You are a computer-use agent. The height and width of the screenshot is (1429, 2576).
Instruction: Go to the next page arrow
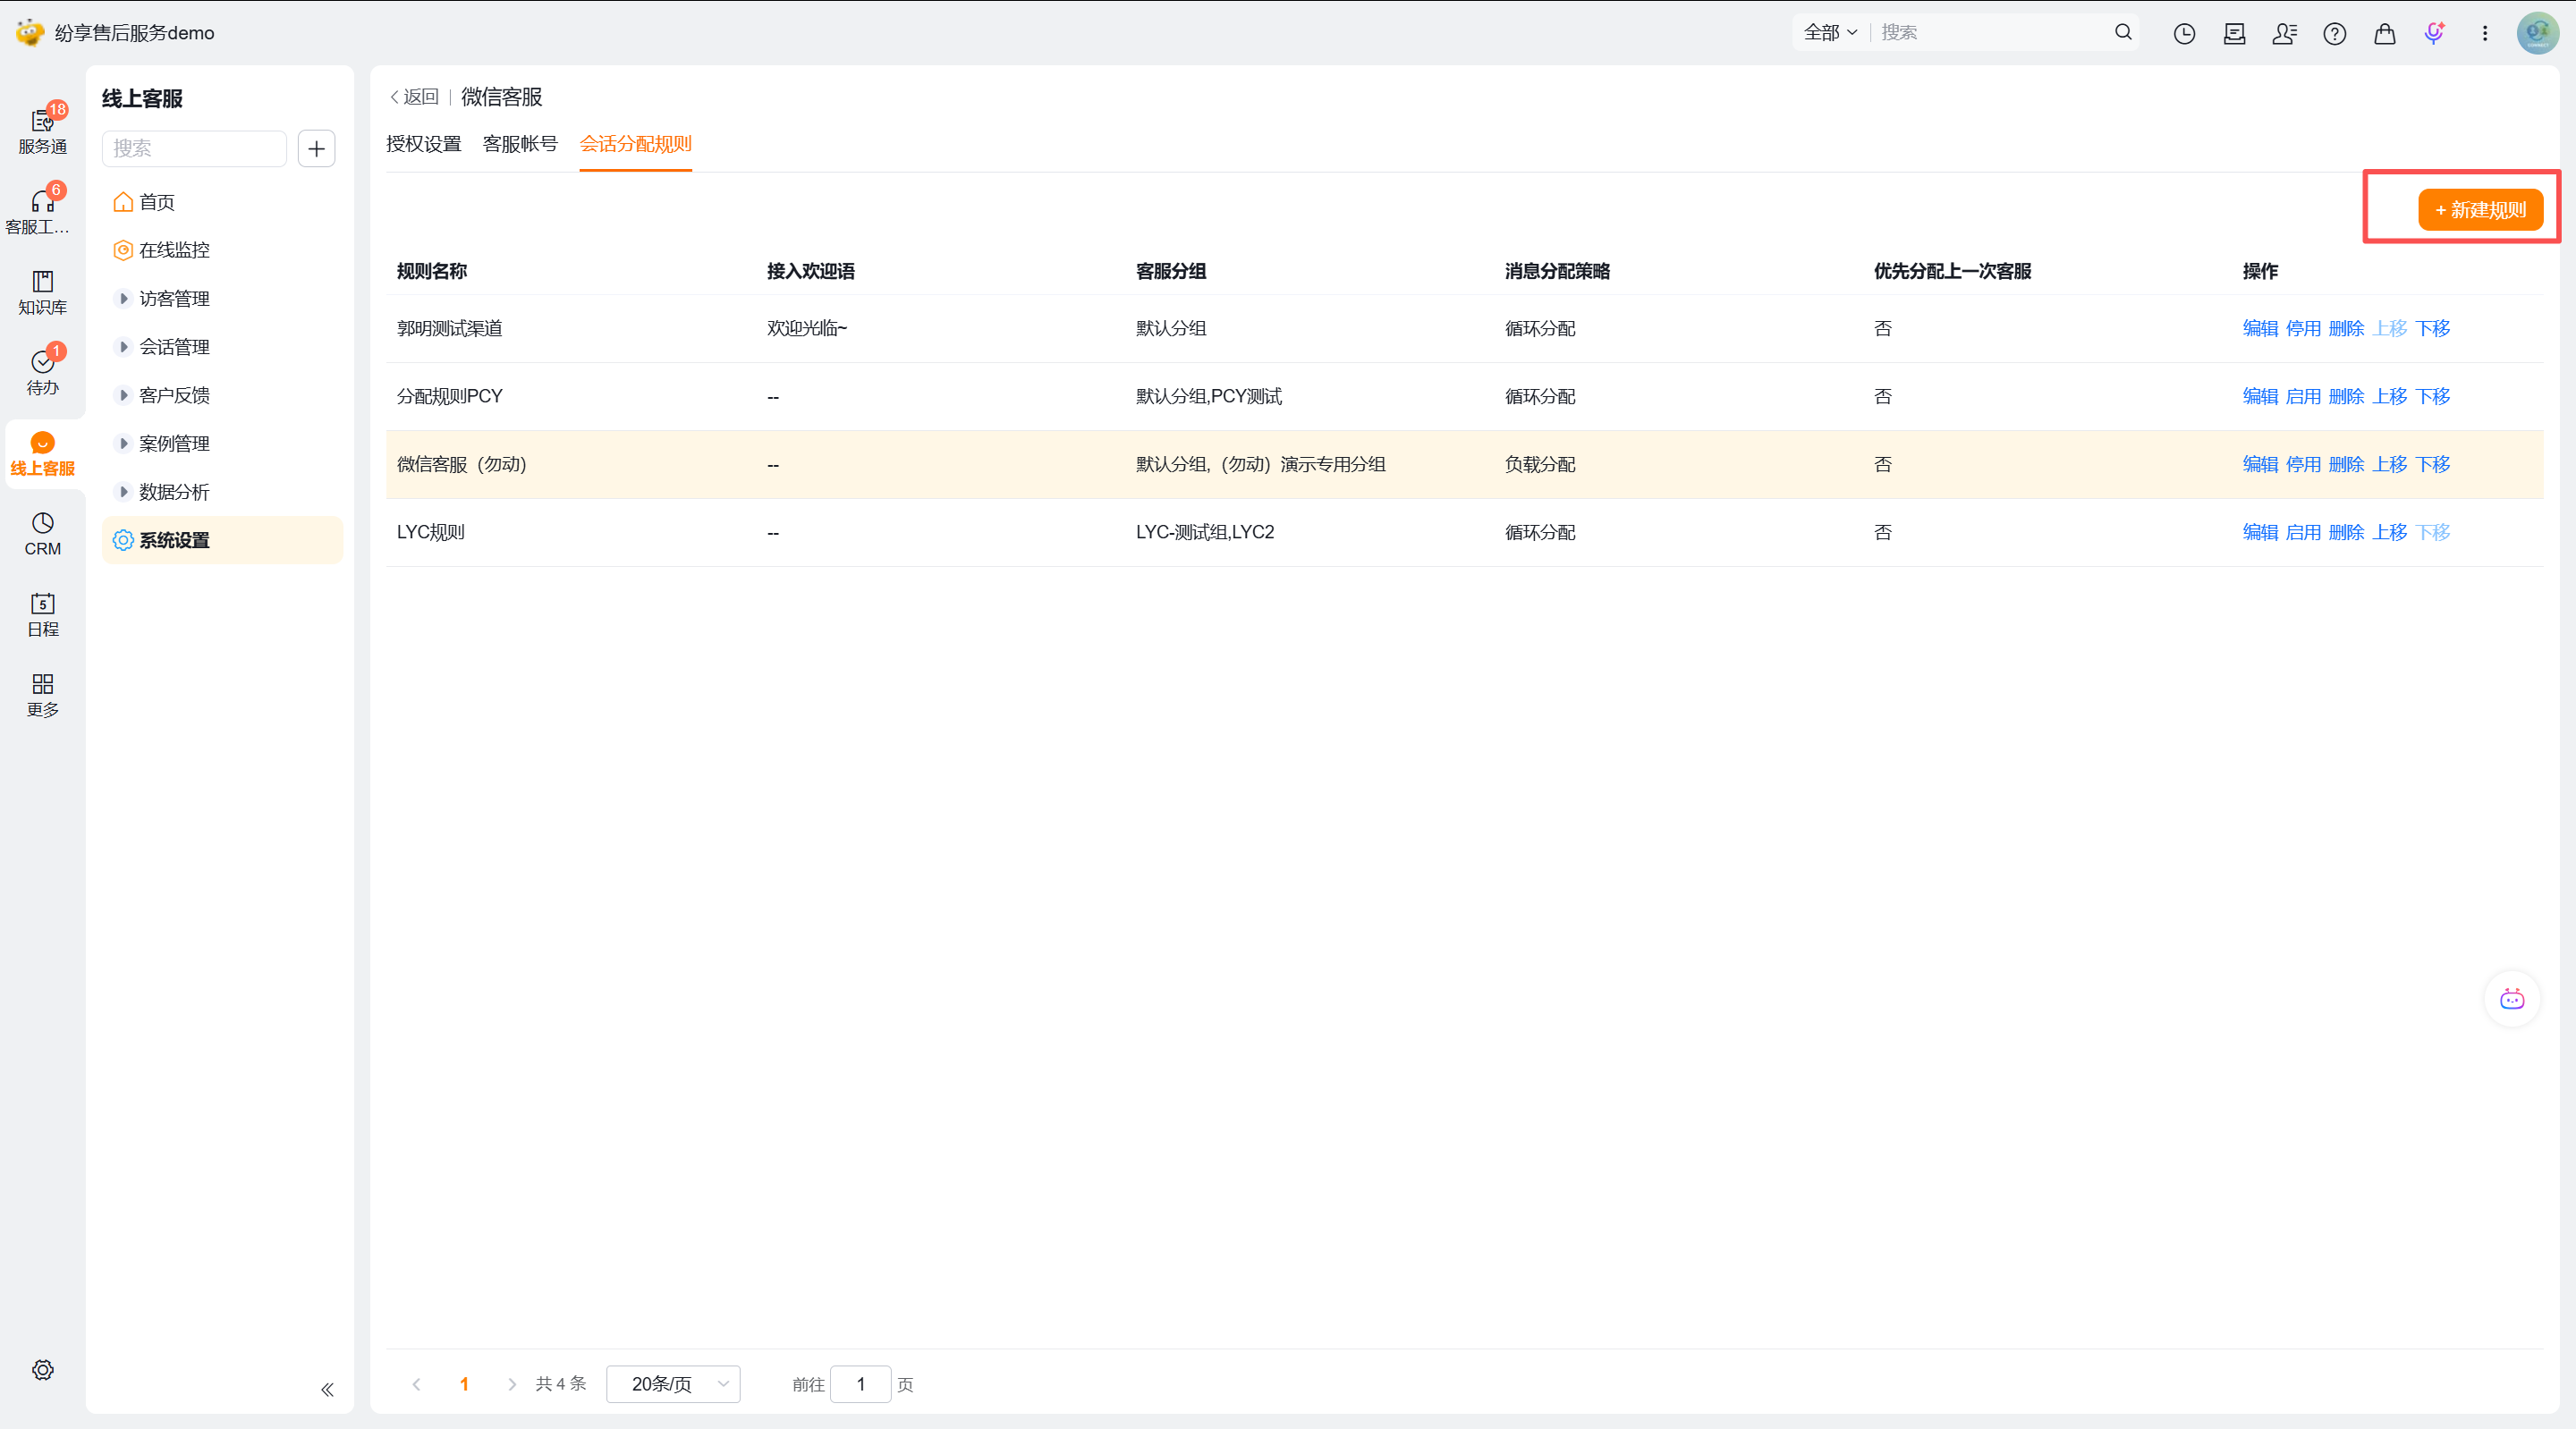tap(512, 1384)
